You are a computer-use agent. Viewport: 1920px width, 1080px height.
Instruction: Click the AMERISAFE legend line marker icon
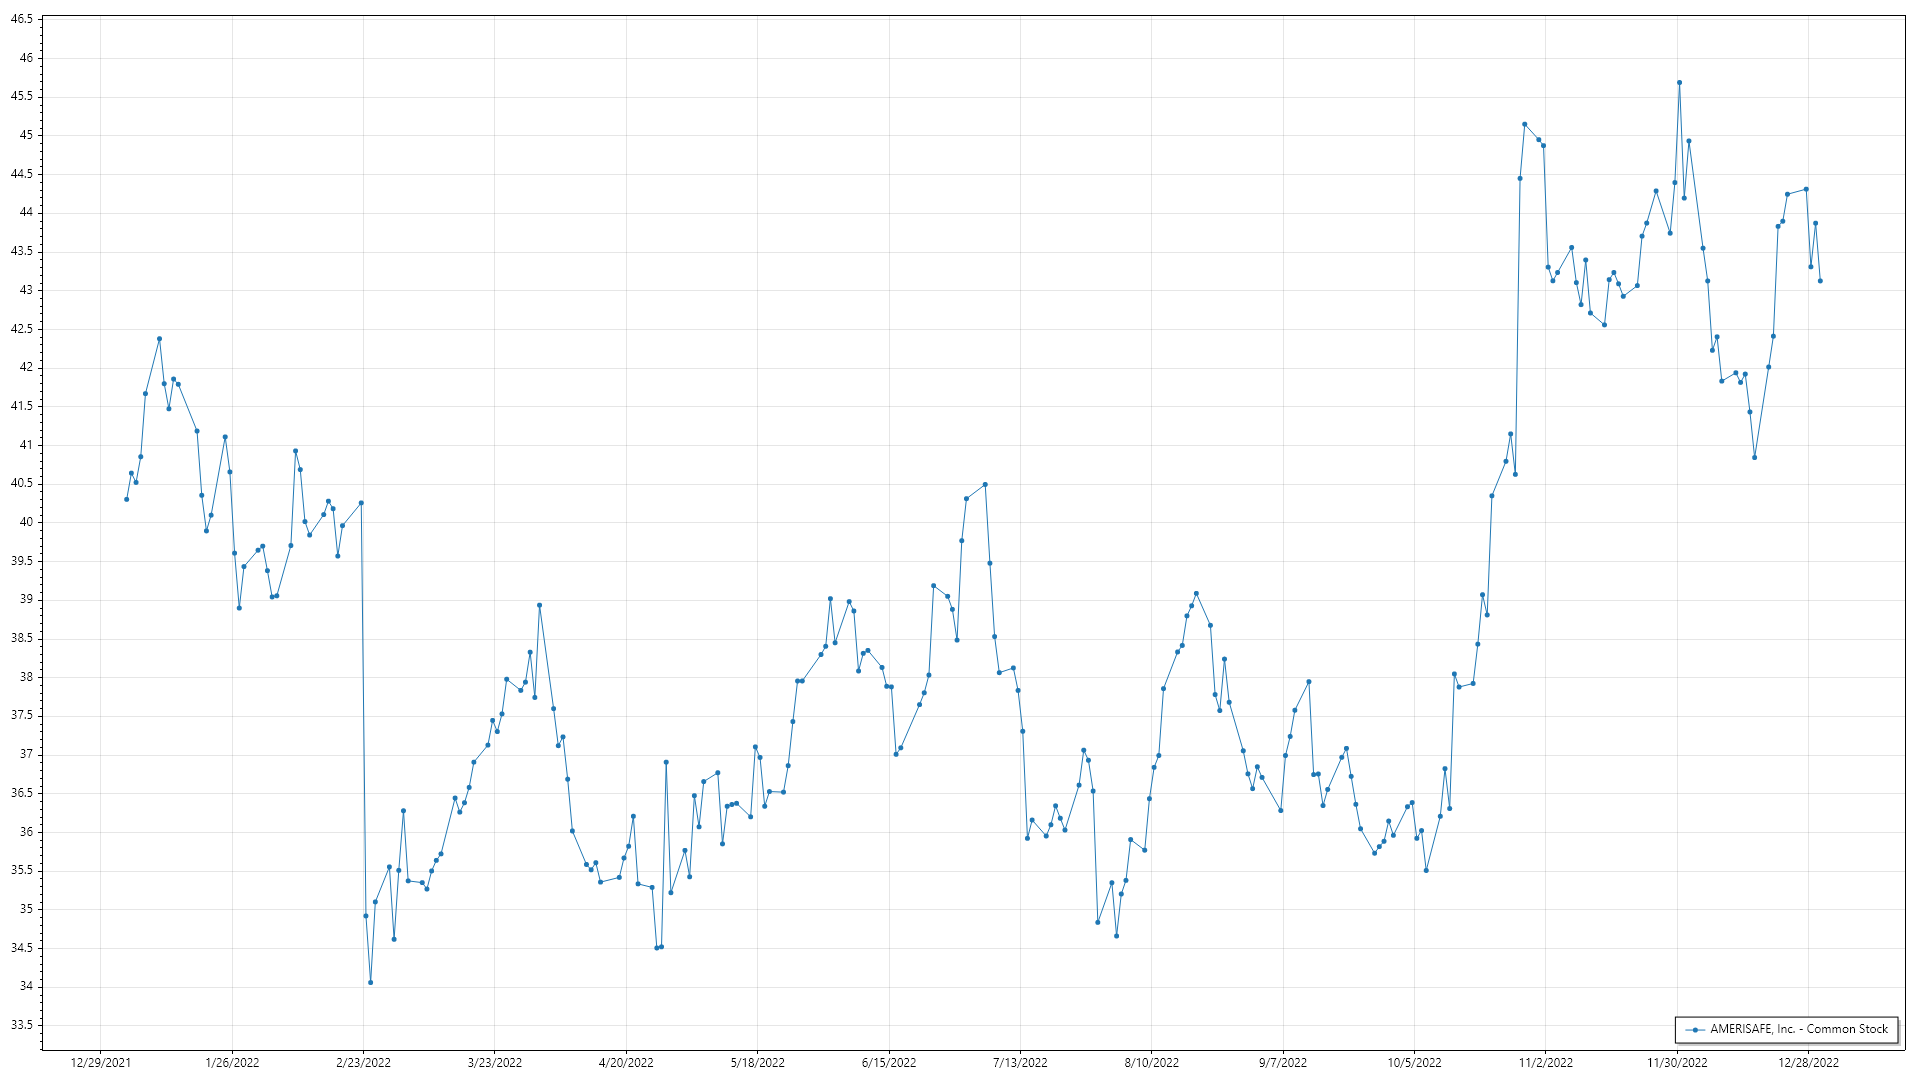1695,1029
